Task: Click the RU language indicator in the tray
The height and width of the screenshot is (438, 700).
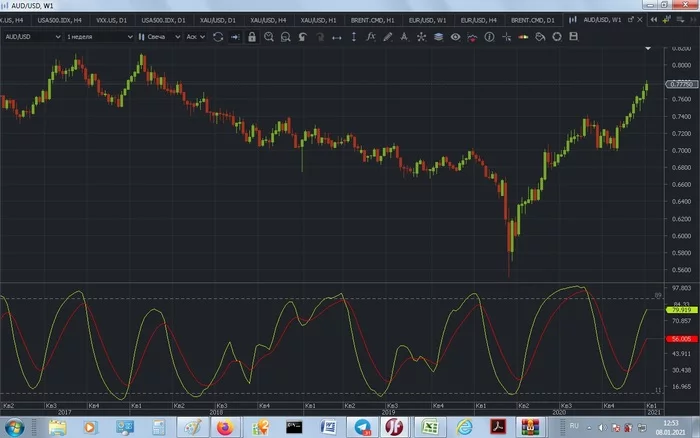Action: point(574,426)
